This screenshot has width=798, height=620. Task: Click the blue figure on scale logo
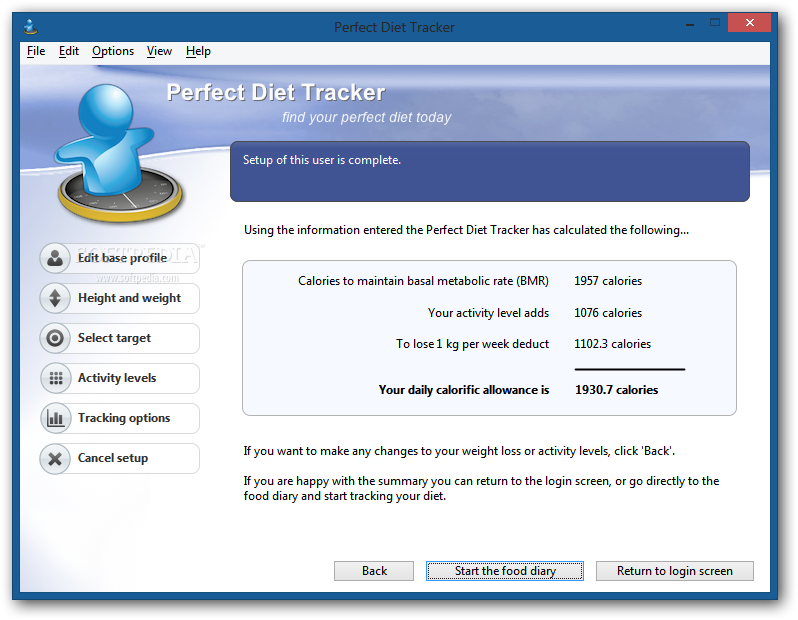click(x=120, y=153)
